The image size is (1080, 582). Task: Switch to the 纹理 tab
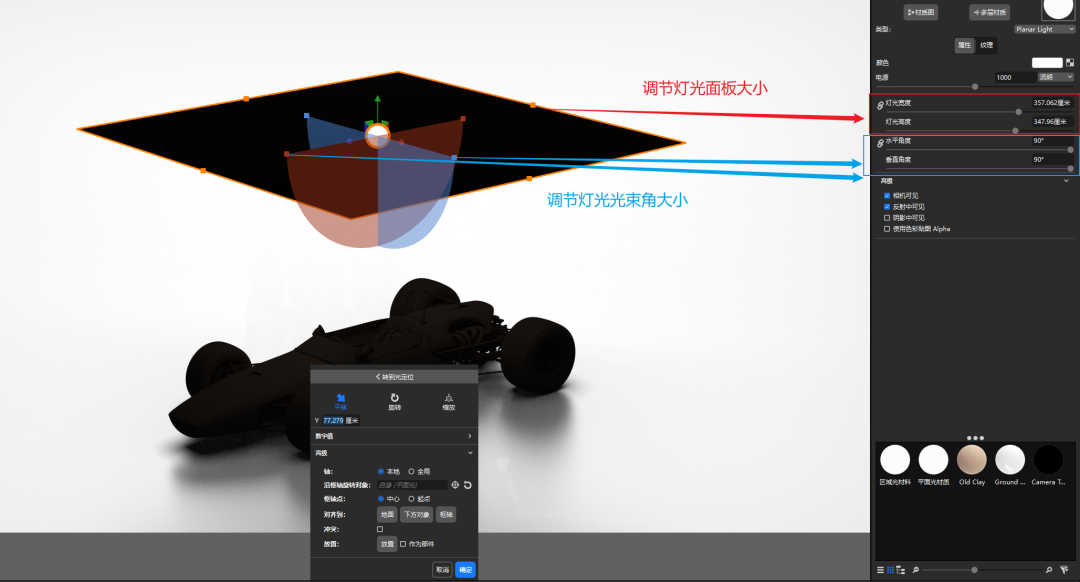[987, 45]
